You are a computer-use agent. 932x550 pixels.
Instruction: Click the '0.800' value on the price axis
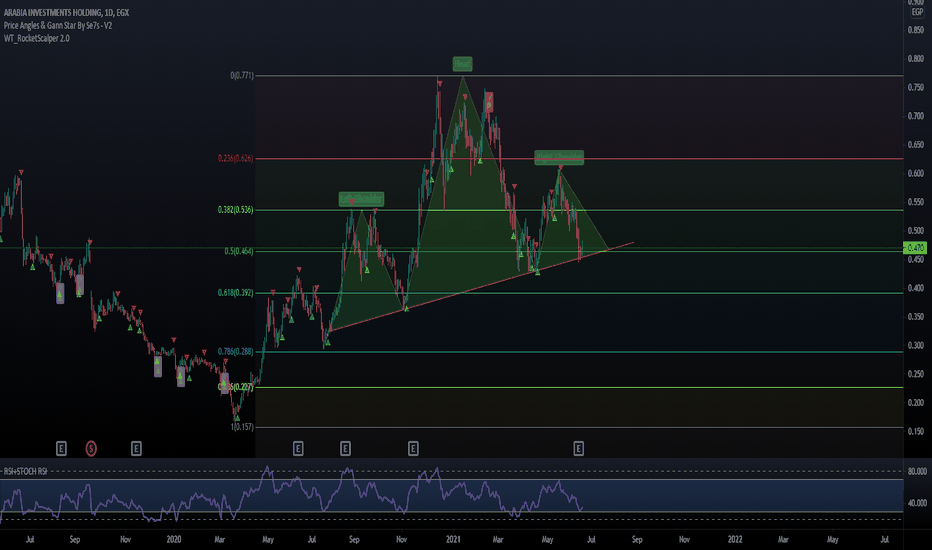[916, 58]
